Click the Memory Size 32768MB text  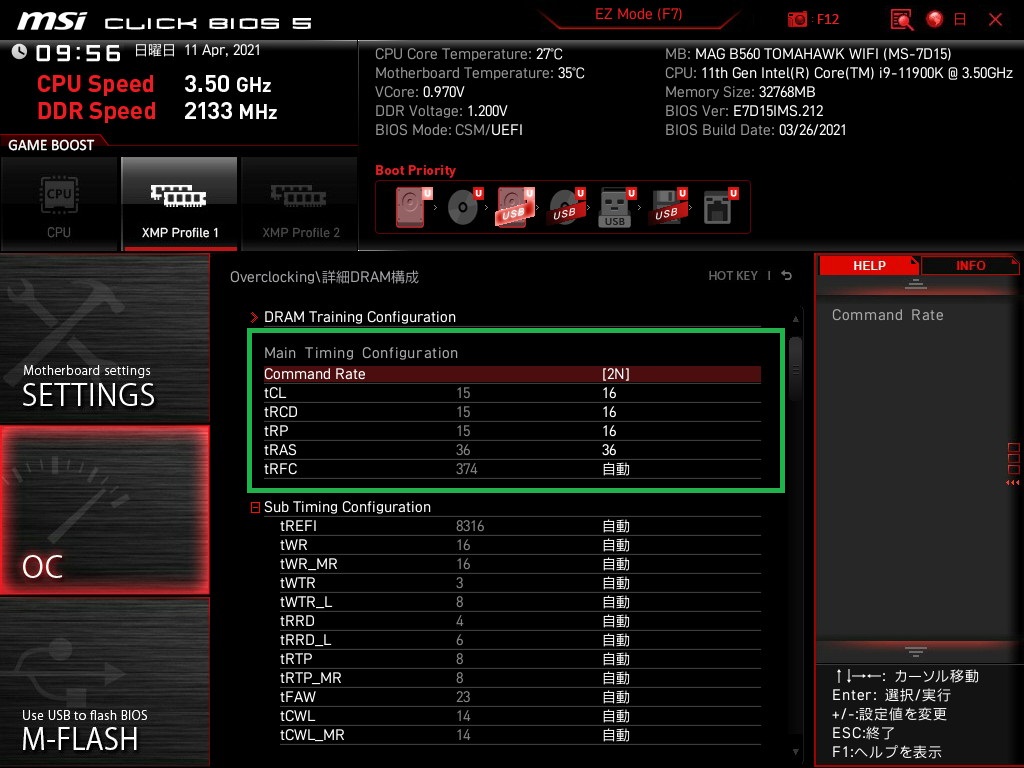pos(740,92)
